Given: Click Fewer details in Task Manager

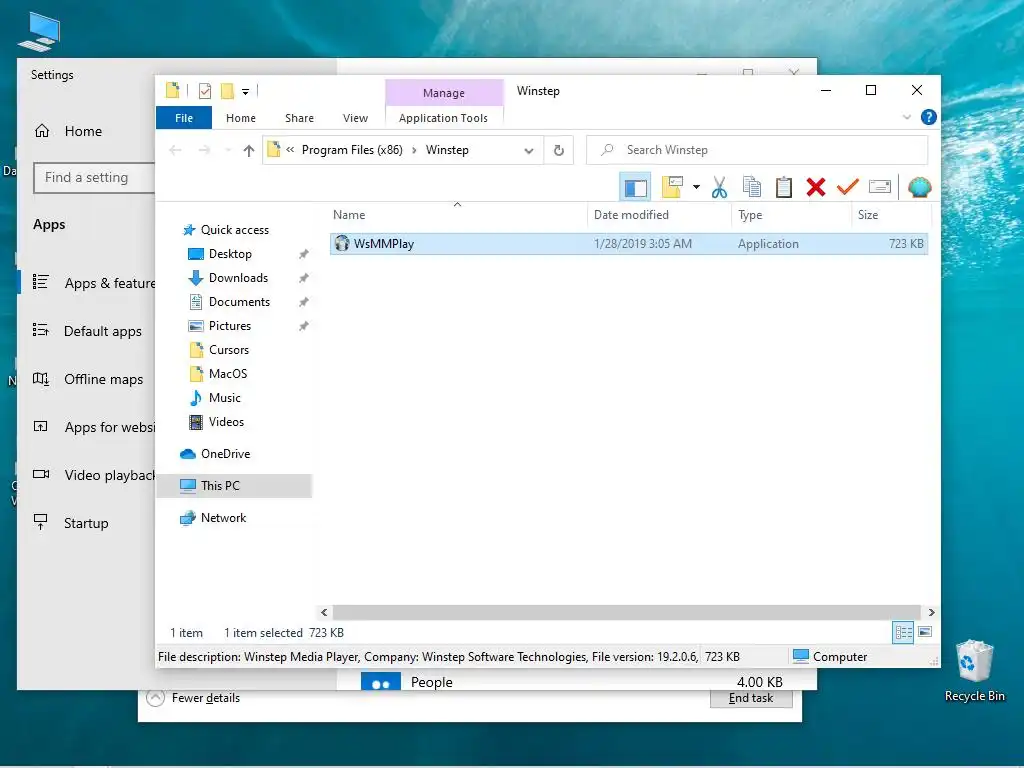Looking at the screenshot, I should click(x=206, y=698).
